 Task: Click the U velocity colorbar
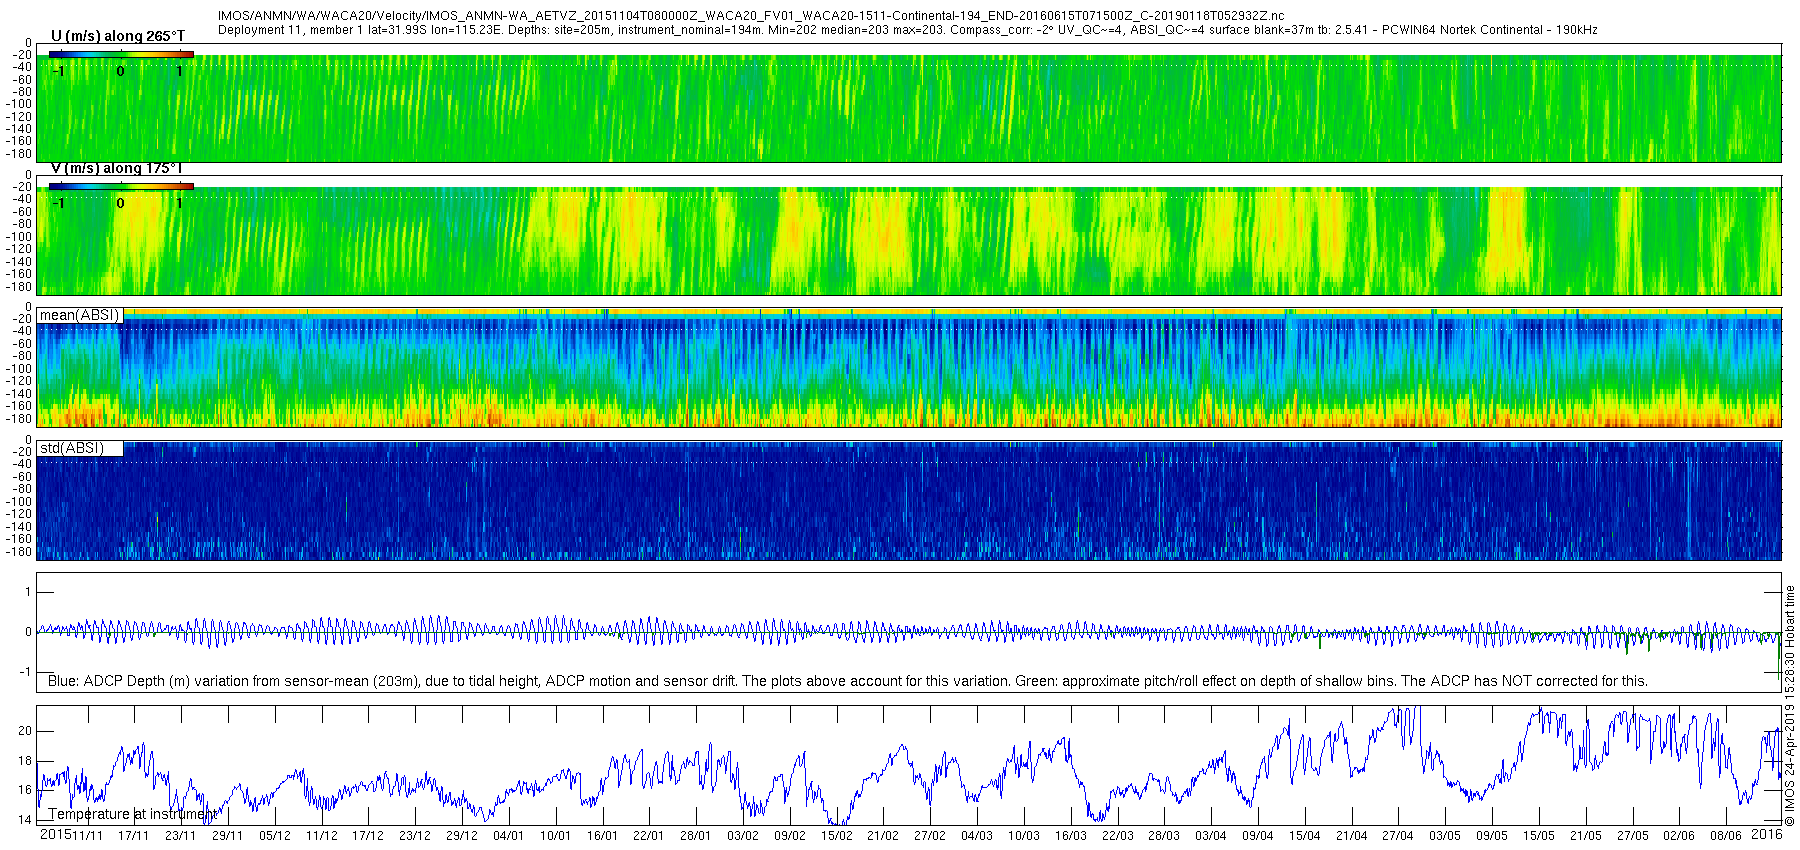pyautogui.click(x=121, y=54)
